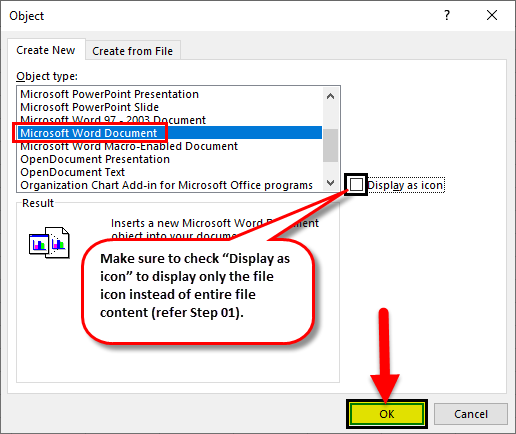The image size is (516, 434).
Task: Click the Cancel button
Action: (471, 414)
